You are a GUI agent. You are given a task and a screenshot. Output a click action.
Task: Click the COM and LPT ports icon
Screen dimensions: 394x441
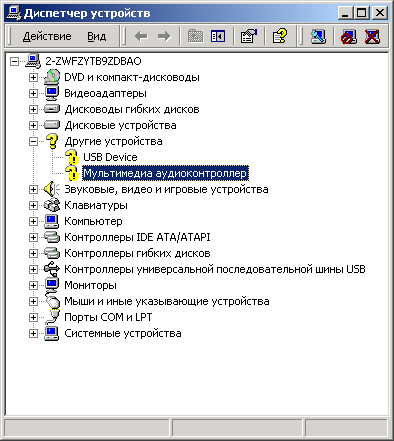pyautogui.click(x=52, y=317)
